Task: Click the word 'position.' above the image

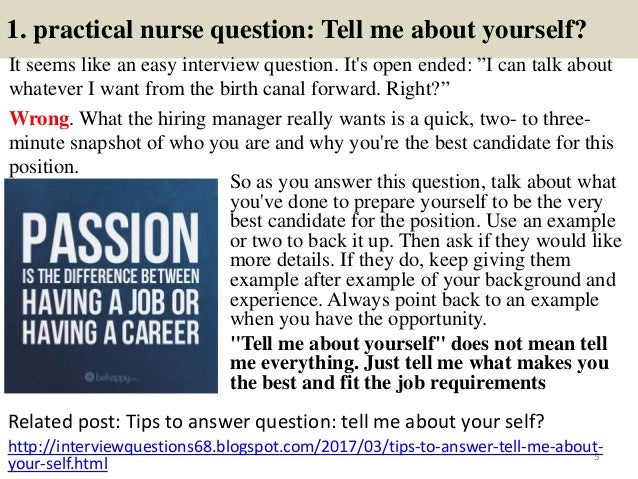Action: tap(44, 167)
